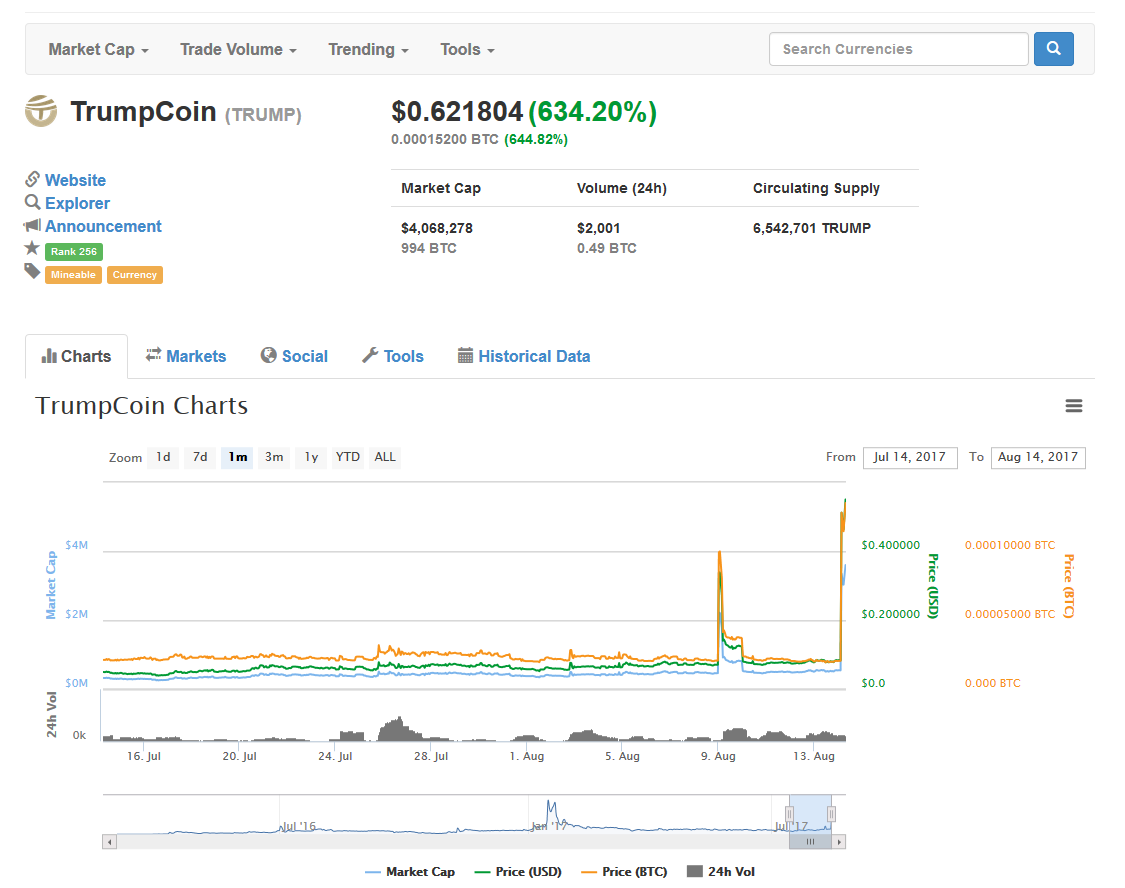Click the $4,068,278 market cap value
The image size is (1125, 888).
[x=437, y=228]
